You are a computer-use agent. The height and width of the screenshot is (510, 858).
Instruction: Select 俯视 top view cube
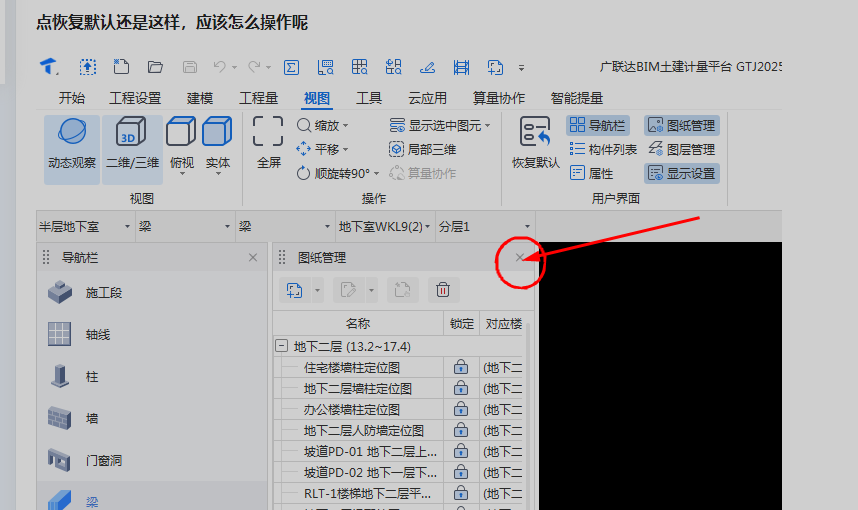(182, 144)
